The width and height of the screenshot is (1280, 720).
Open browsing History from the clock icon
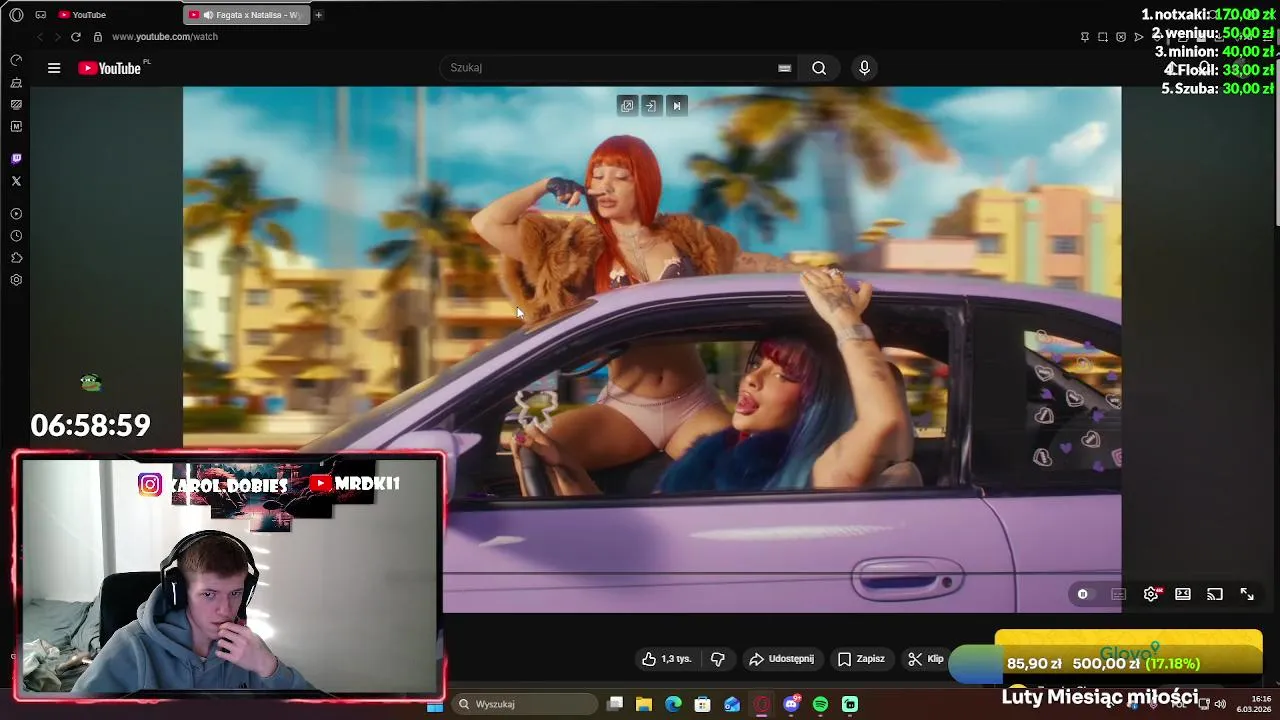pyautogui.click(x=16, y=236)
